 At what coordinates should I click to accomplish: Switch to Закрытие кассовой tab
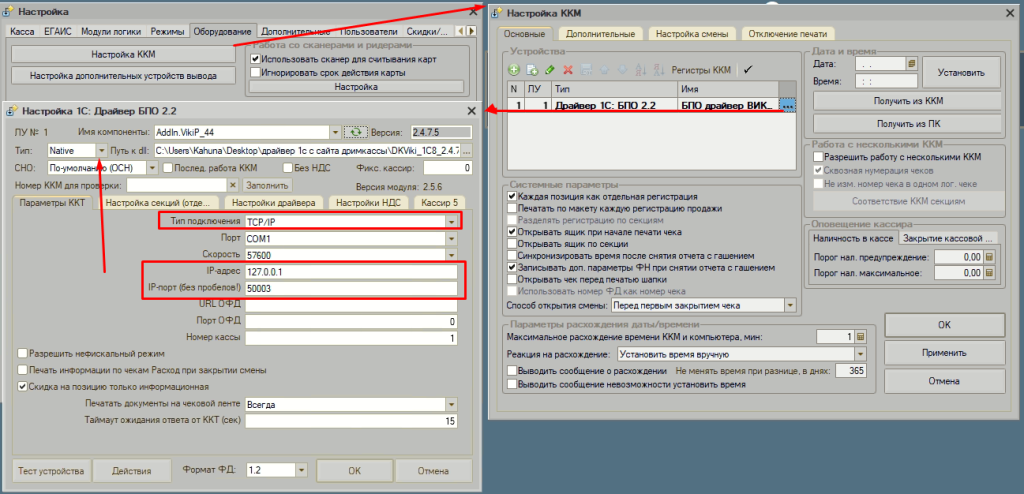pos(948,238)
